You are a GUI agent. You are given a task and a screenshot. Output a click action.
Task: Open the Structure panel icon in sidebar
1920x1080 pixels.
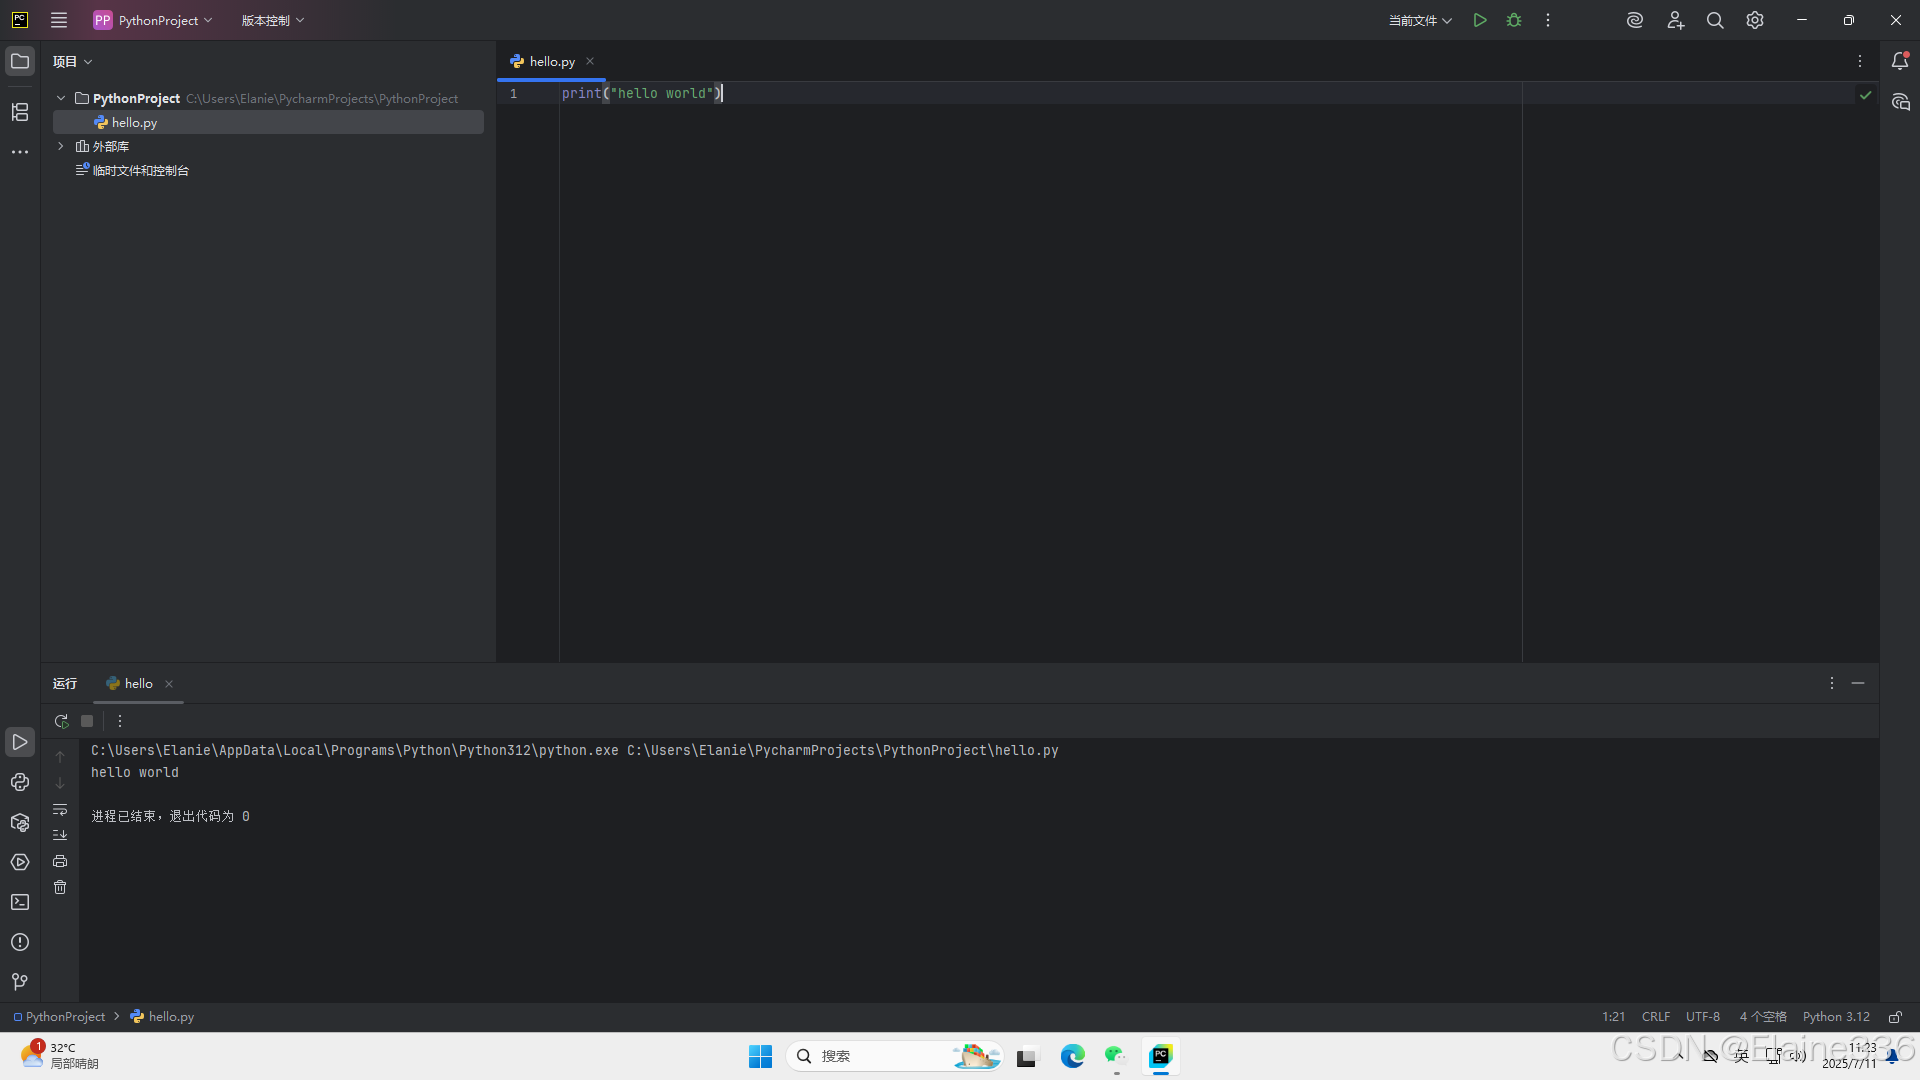[x=20, y=112]
